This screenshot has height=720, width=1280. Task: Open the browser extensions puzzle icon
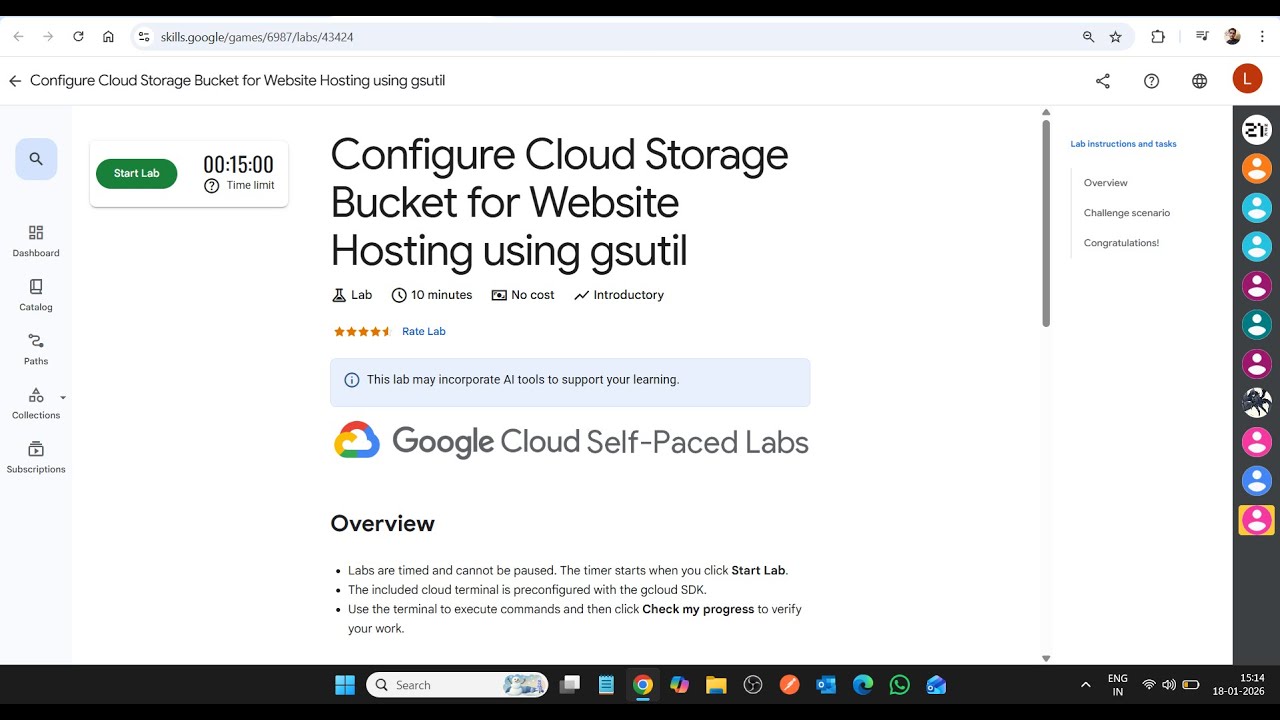tap(1158, 37)
